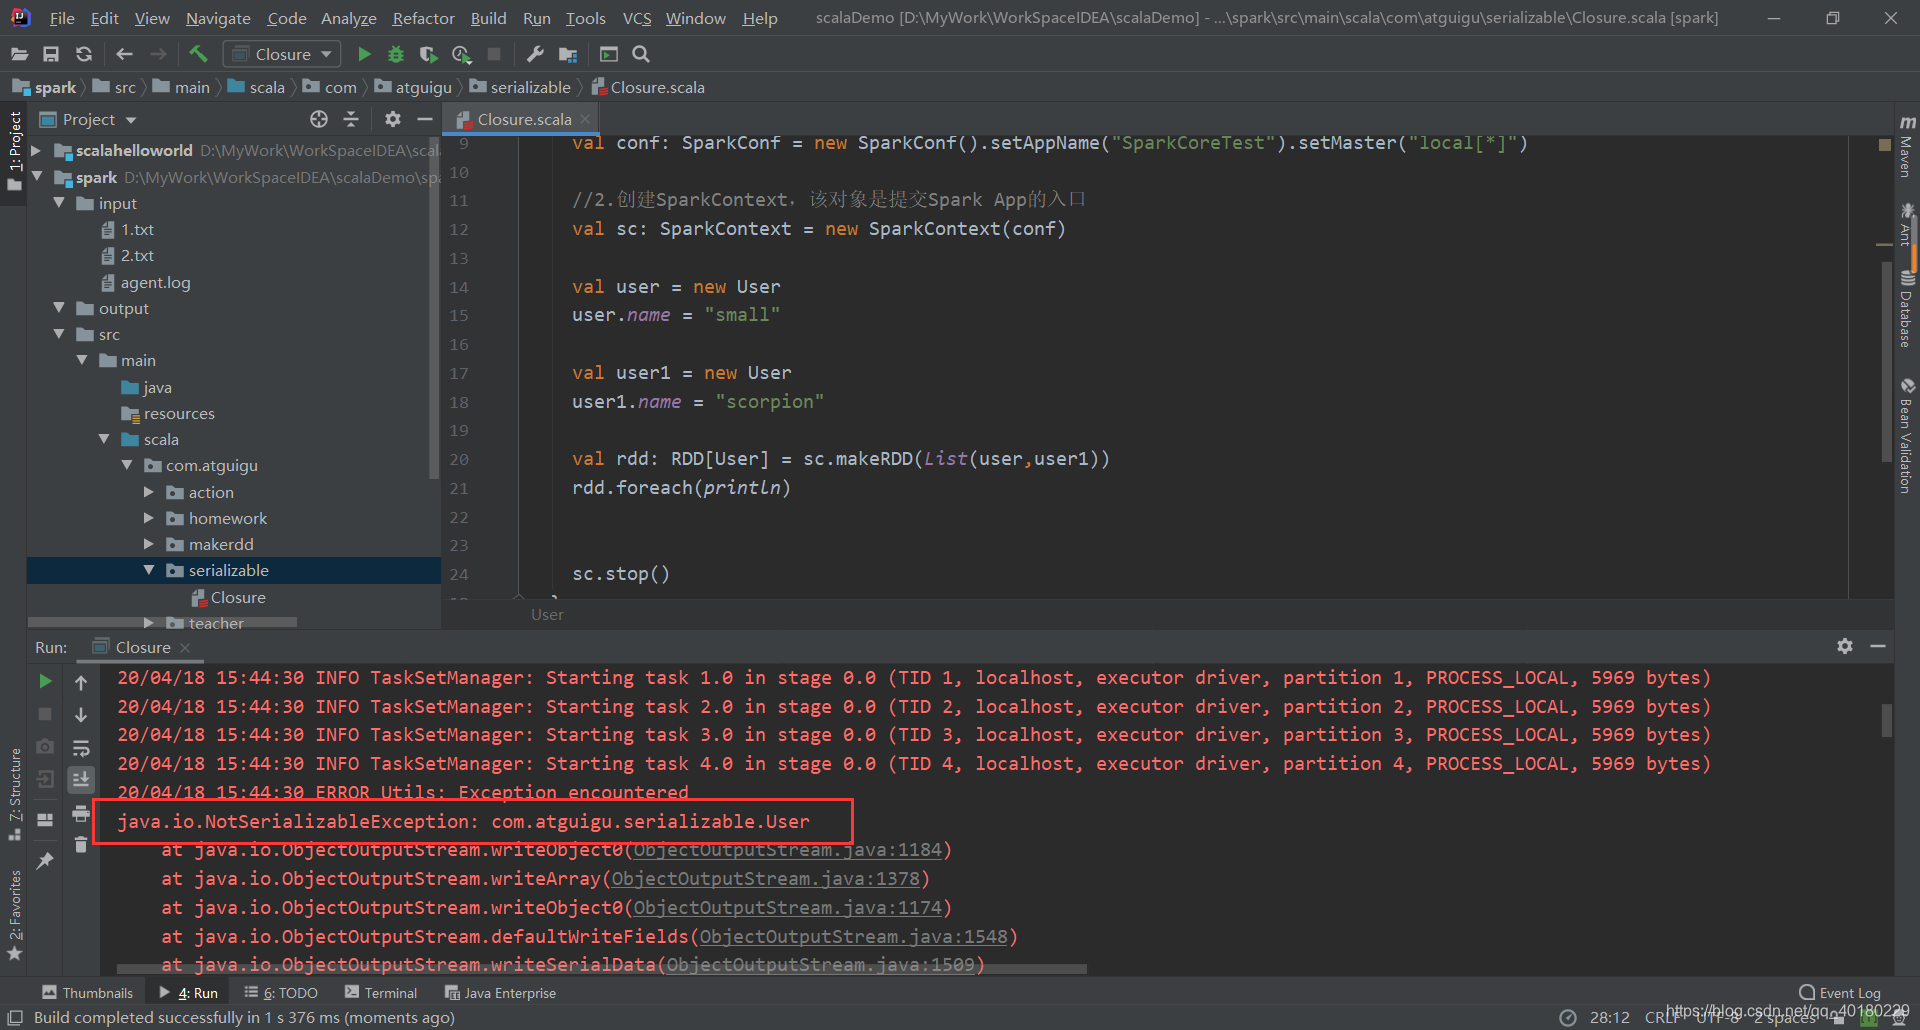Screen dimensions: 1920x1030
Task: Toggle the 2: Favorites side panel
Action: pos(14,914)
